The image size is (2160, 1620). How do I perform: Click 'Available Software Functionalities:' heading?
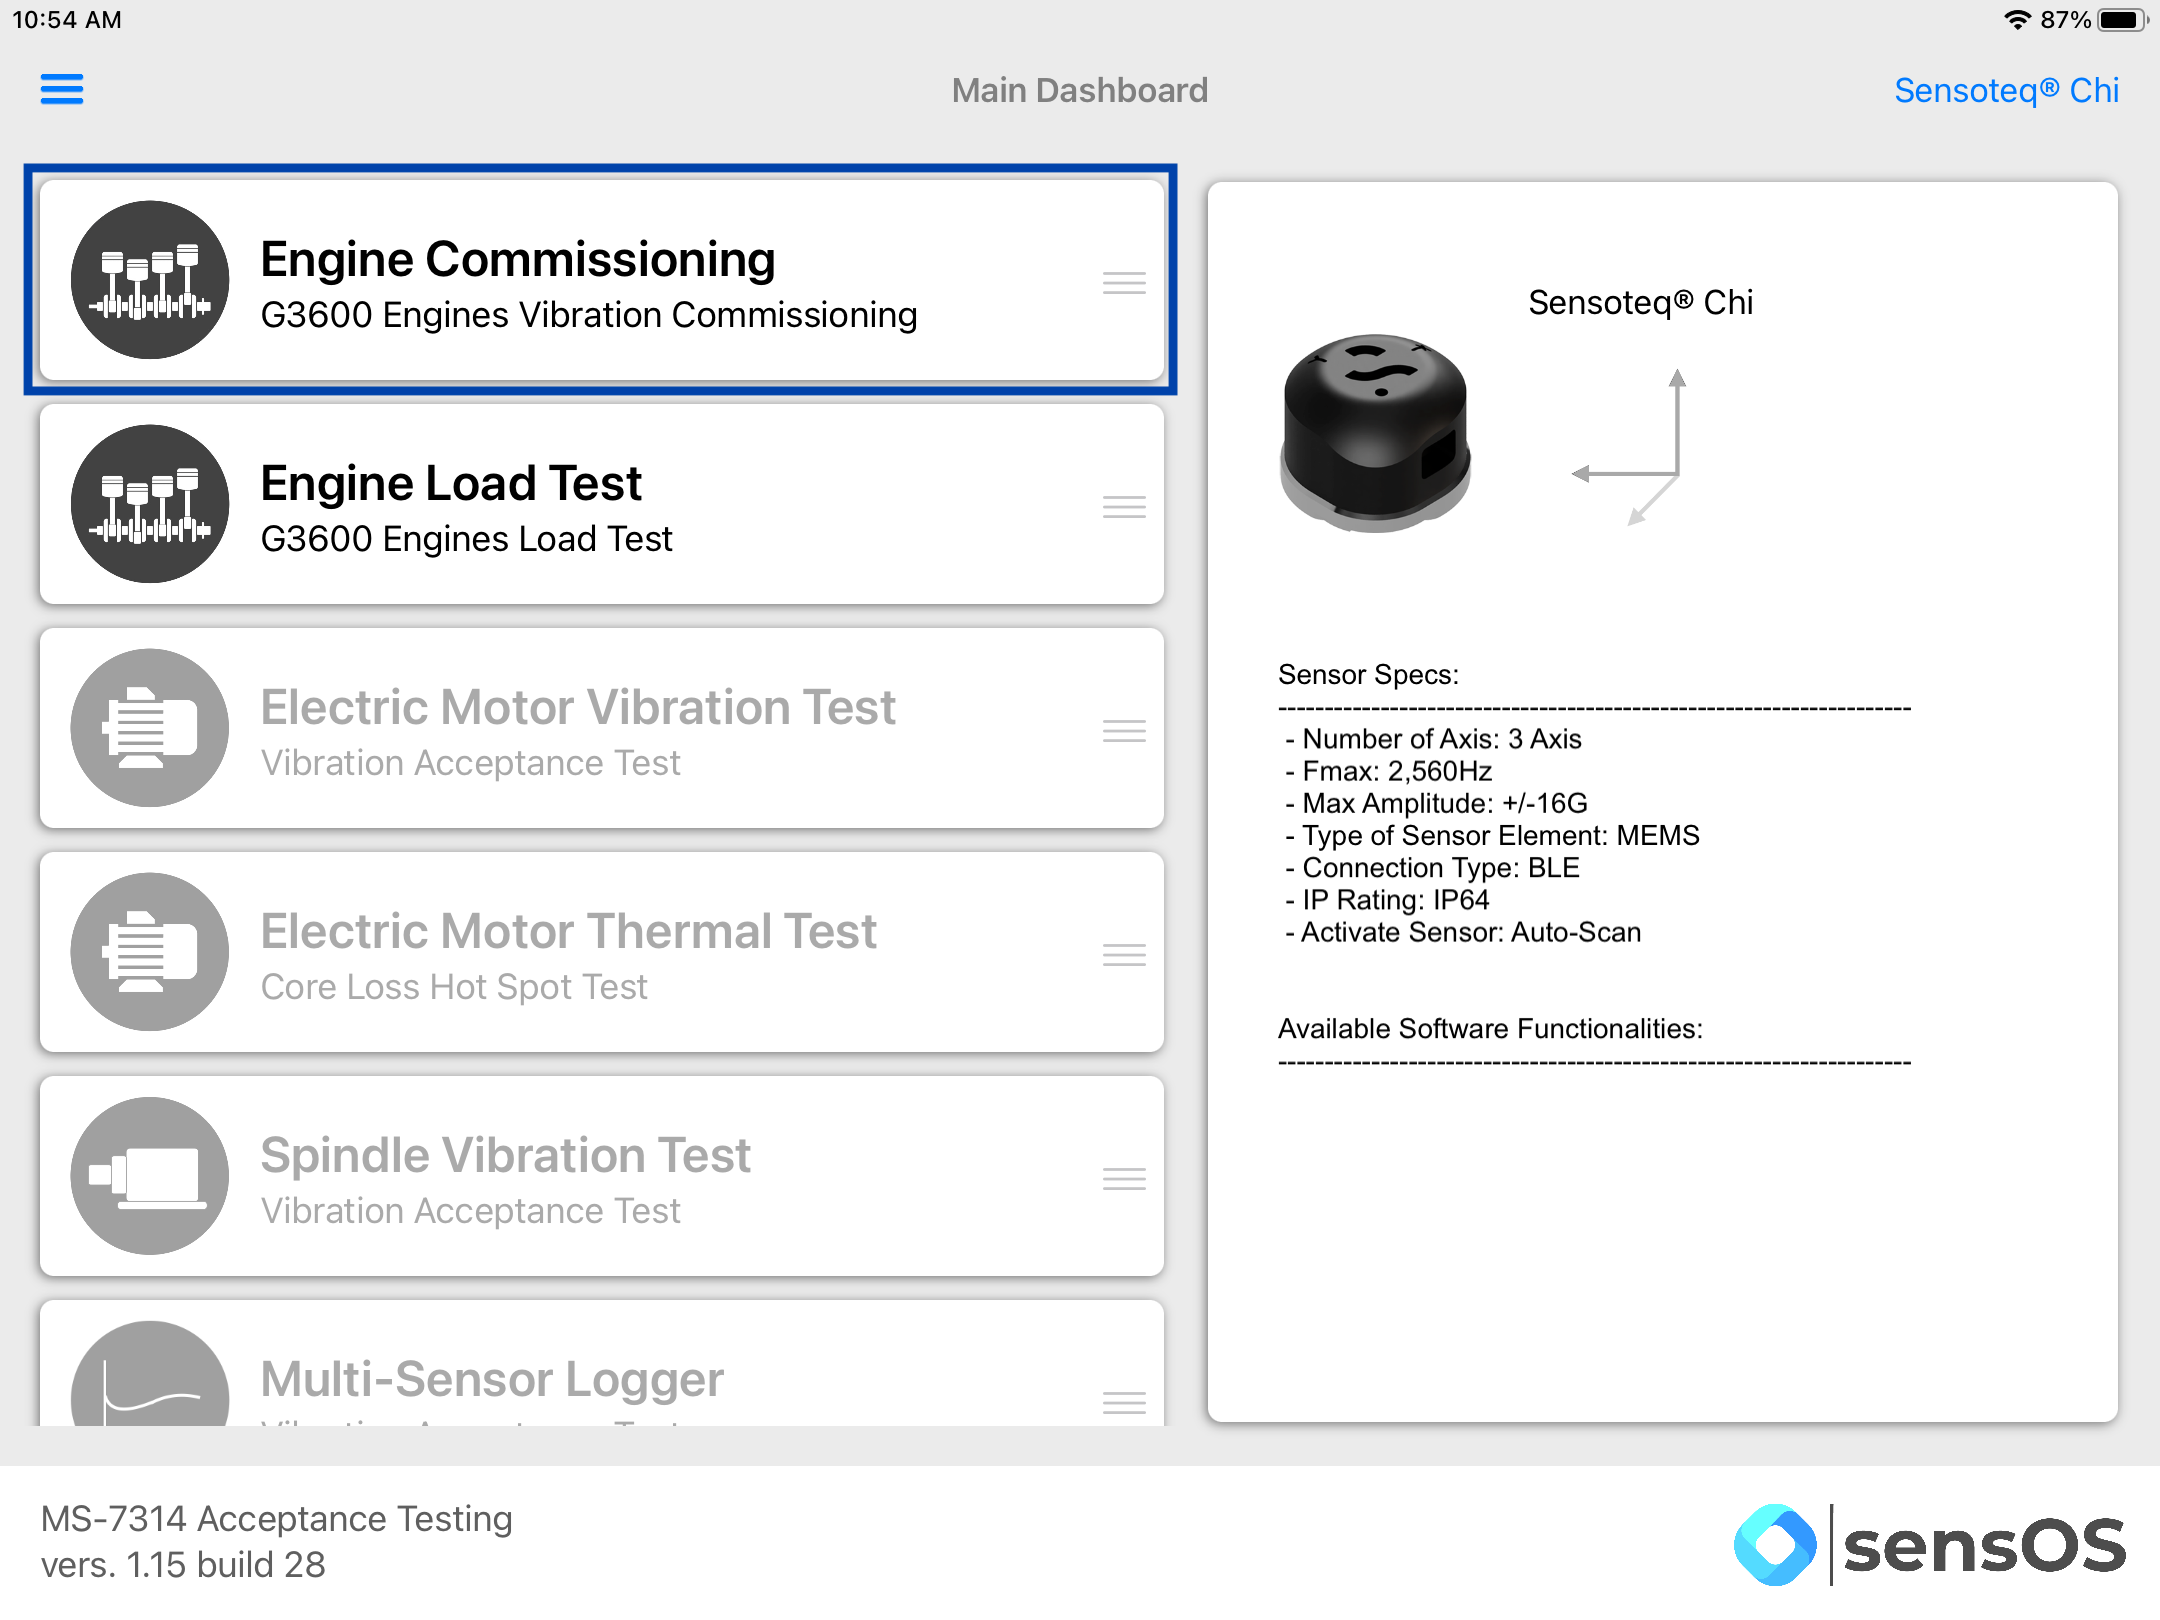[1490, 1029]
